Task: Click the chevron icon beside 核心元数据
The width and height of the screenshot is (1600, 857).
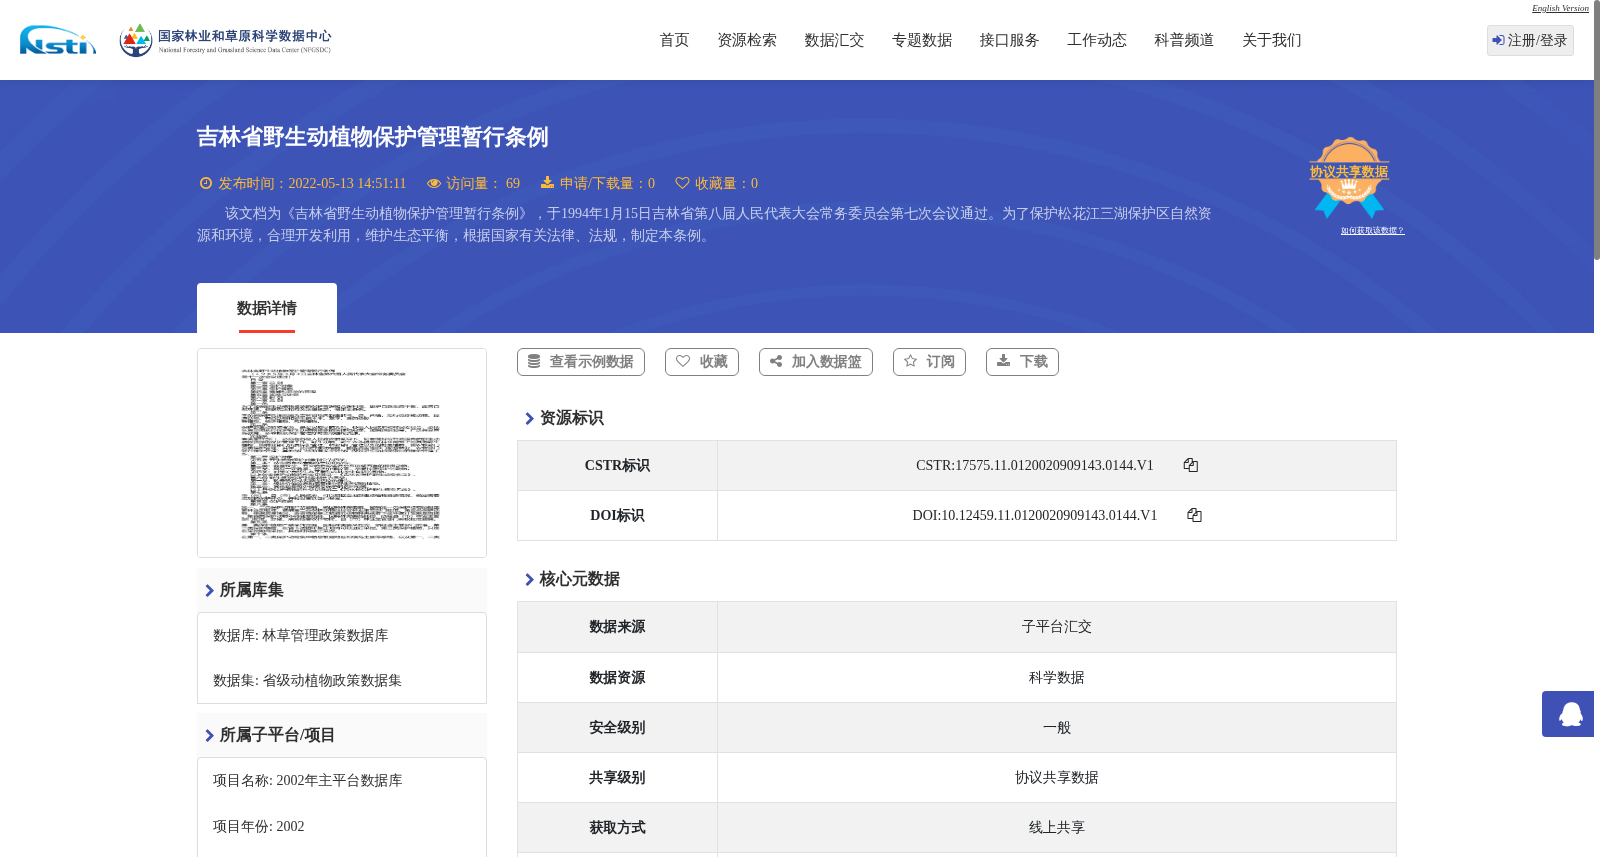Action: 529,579
